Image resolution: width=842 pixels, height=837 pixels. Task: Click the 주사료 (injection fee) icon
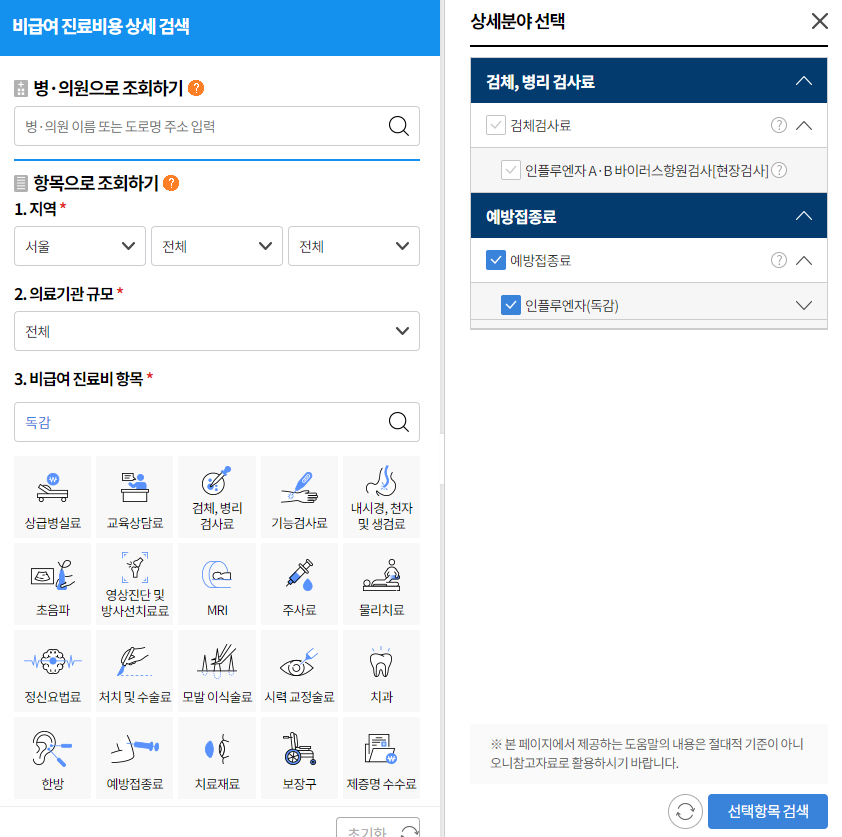(x=298, y=584)
